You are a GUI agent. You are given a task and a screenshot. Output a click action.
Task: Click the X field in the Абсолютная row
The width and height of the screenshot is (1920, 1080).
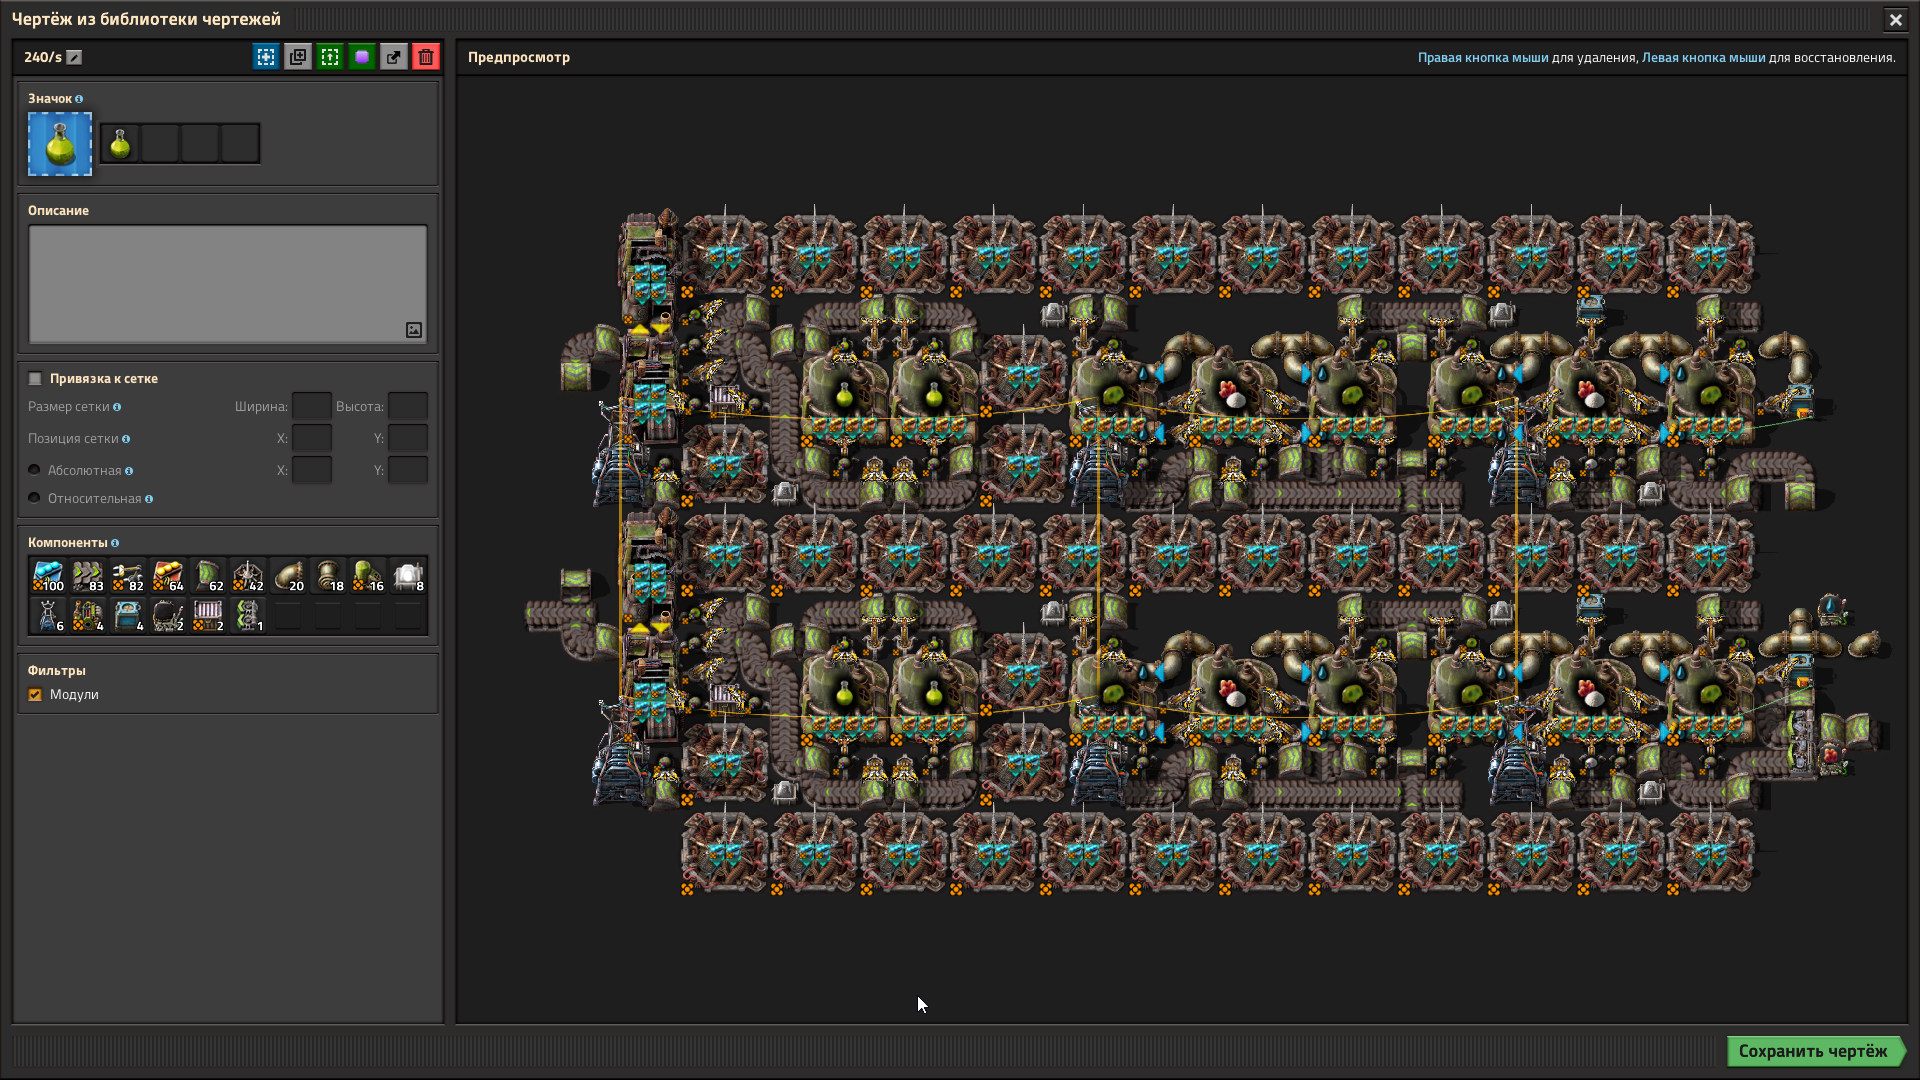(x=311, y=470)
